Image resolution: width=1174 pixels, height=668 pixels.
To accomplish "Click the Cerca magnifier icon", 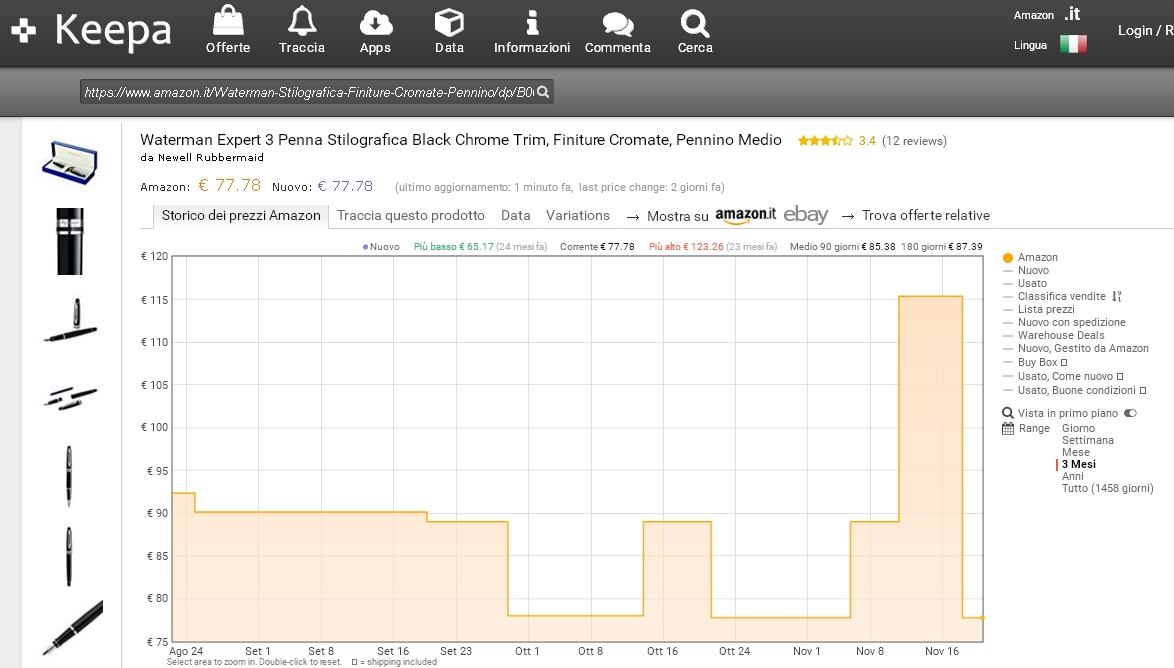I will [x=694, y=22].
